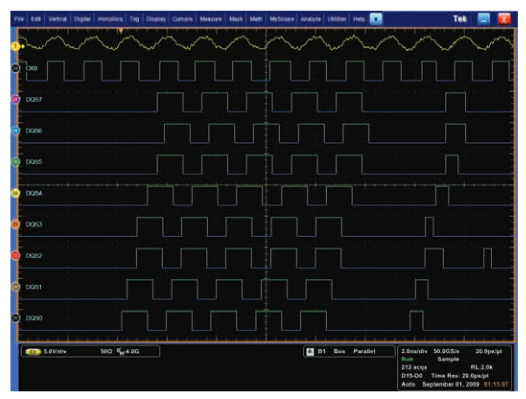Screen dimensions: 526x399
Task: Select the green DQS5 channel handle
Action: tap(15, 162)
